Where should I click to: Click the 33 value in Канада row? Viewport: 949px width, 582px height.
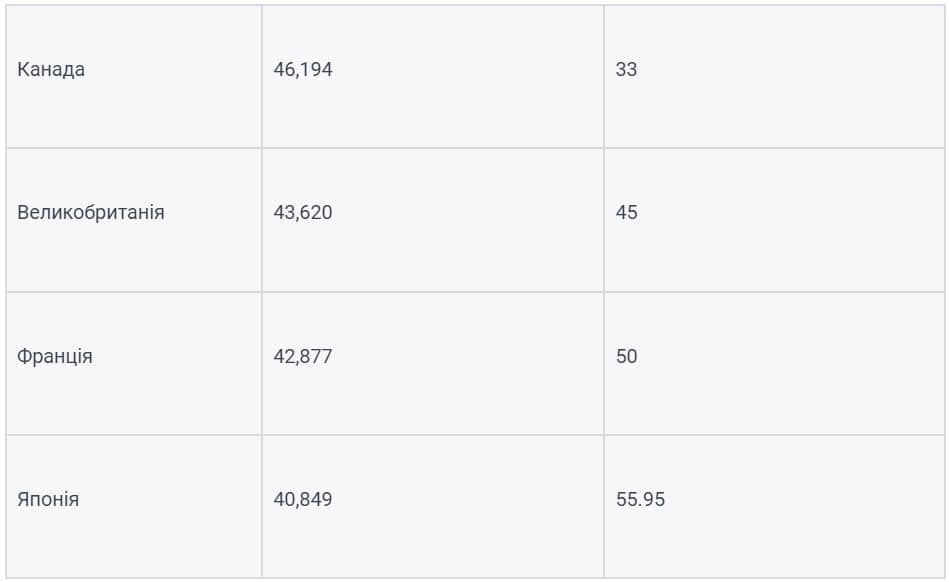626,69
